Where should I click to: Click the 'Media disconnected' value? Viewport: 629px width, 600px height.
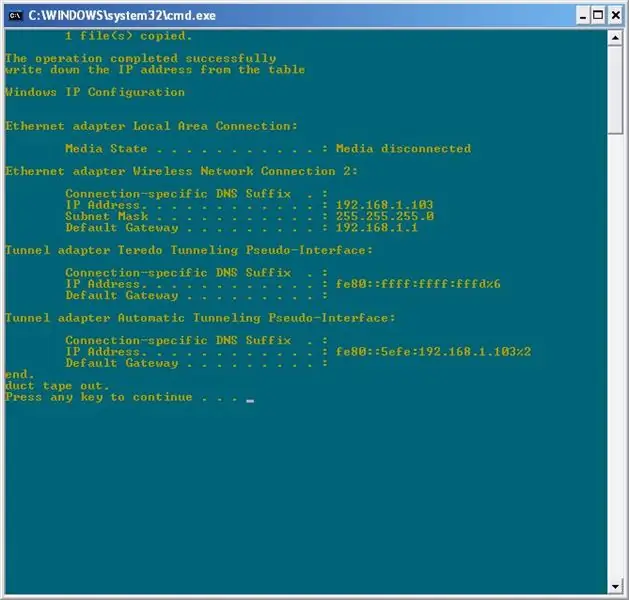pos(404,149)
